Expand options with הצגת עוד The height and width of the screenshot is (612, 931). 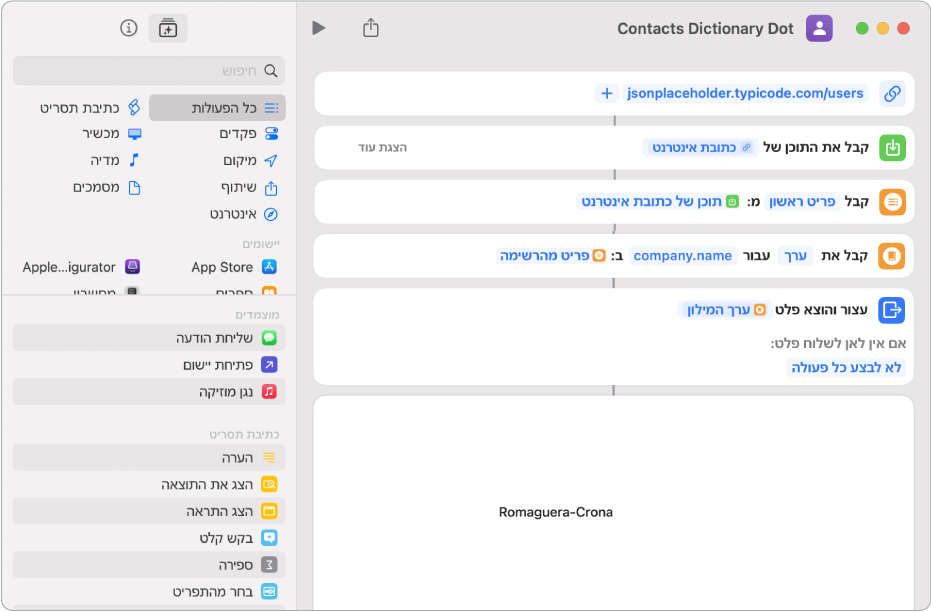coord(382,147)
